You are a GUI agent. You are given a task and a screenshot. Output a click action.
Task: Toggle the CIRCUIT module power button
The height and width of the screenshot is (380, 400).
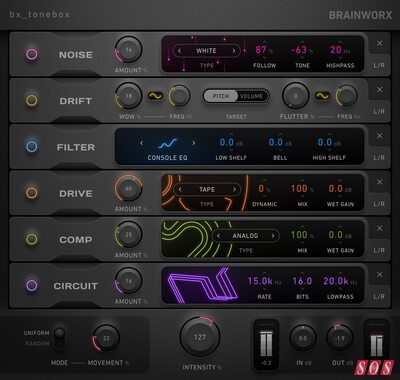(x=32, y=285)
